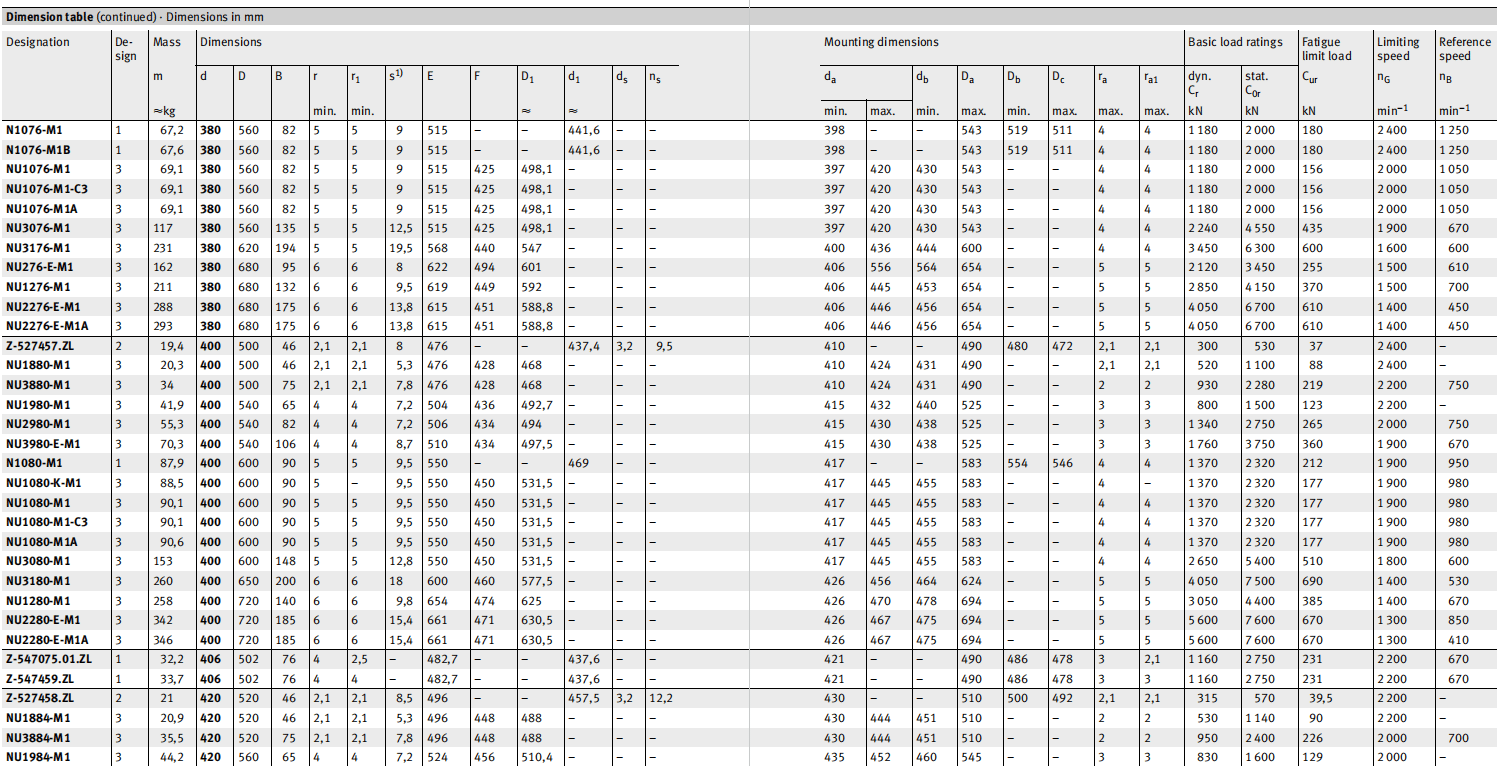The image size is (1500, 766).
Task: Click the Z-547075.01.ZL designation
Action: (51, 659)
